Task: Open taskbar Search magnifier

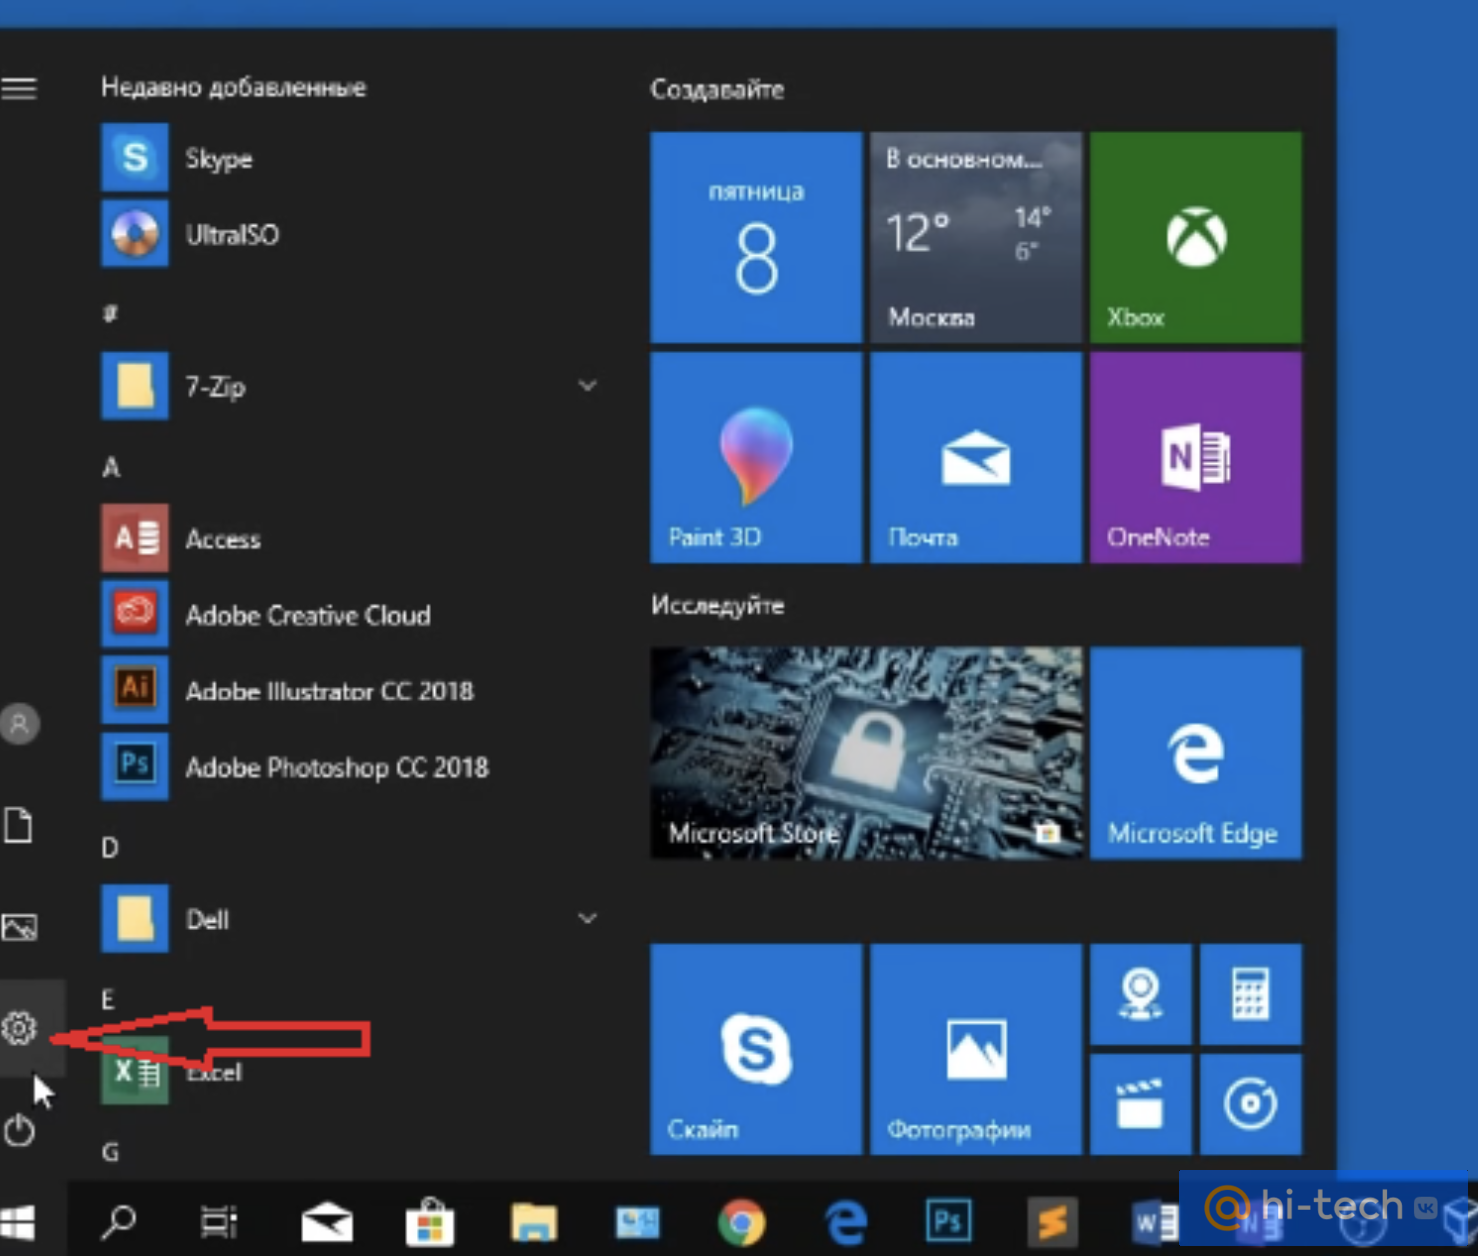Action: [119, 1221]
